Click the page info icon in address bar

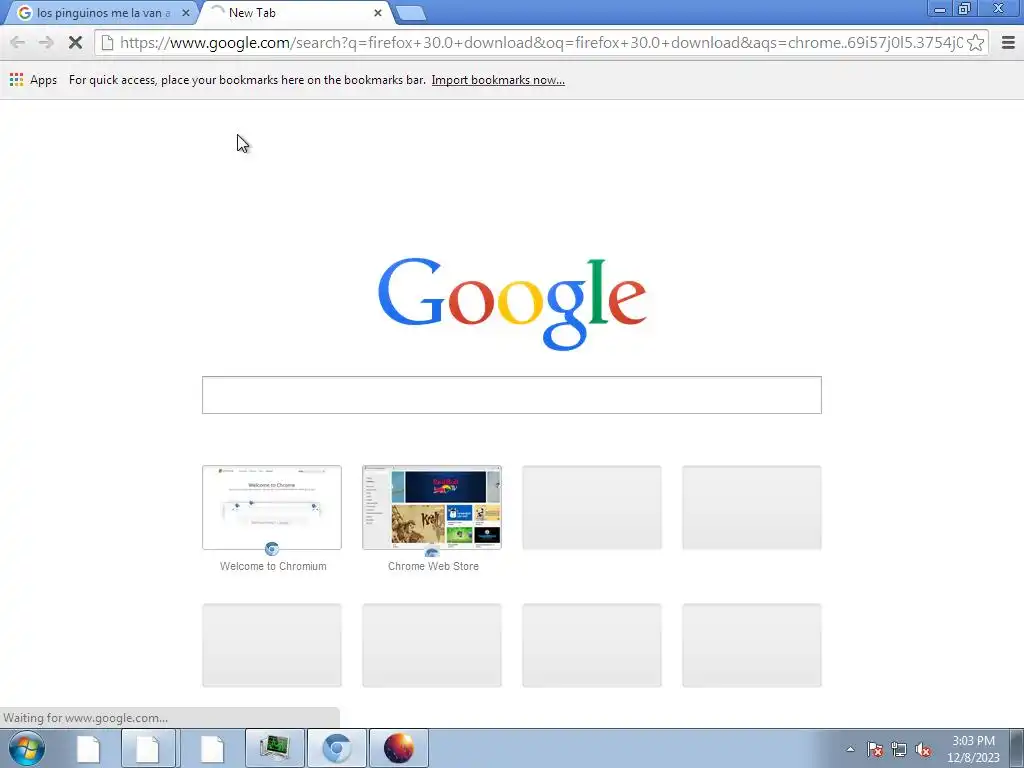click(108, 43)
